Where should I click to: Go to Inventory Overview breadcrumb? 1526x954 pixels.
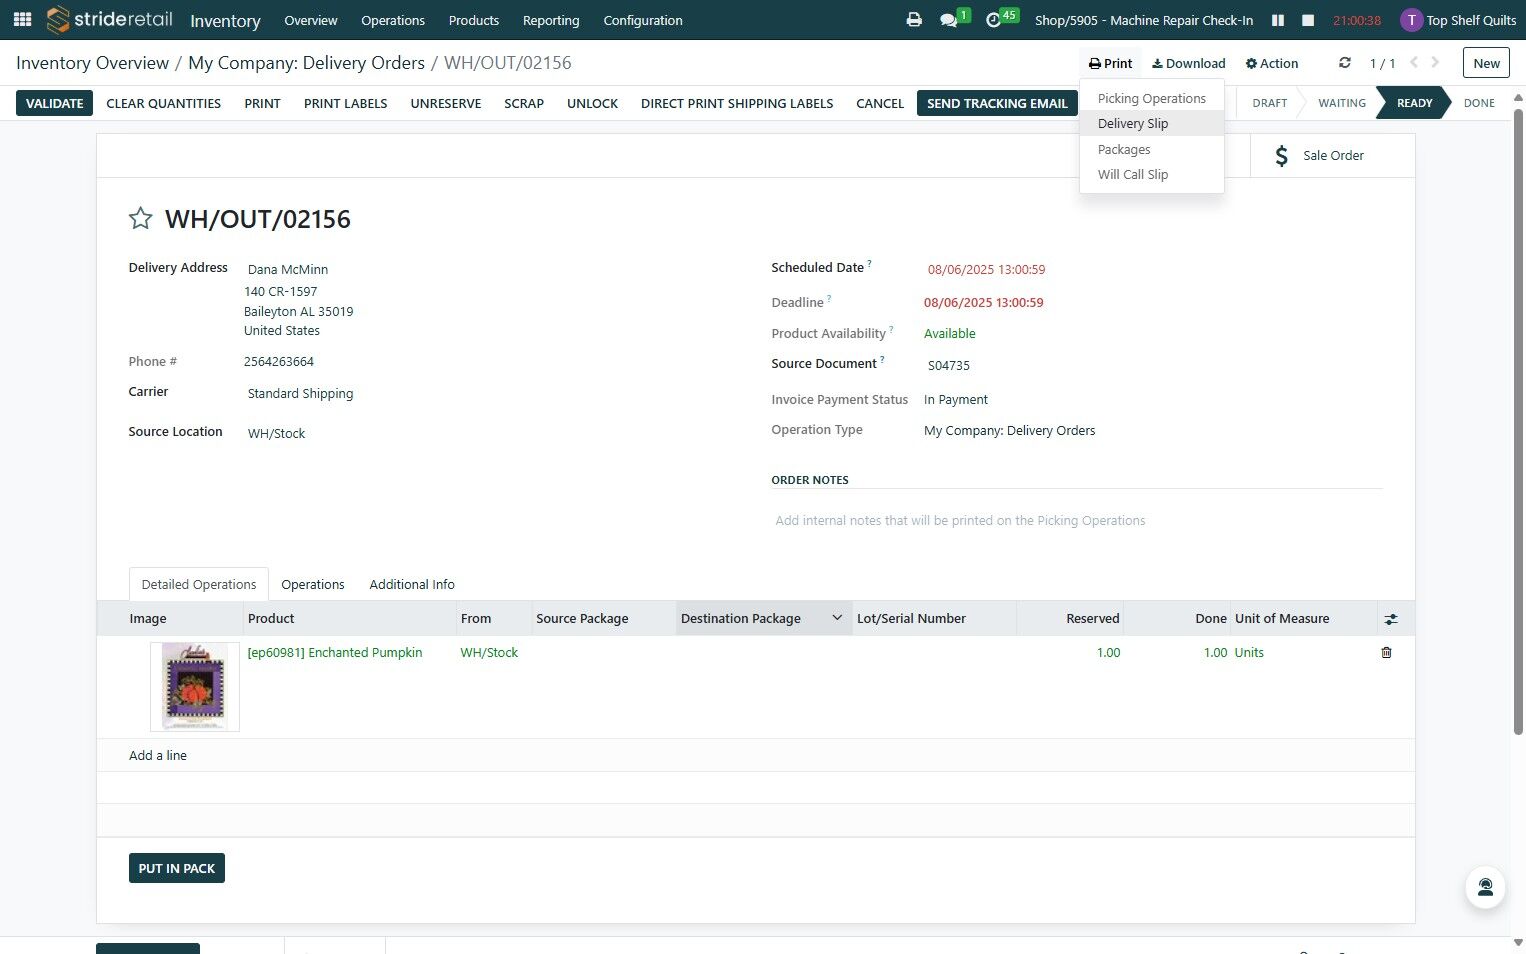93,63
